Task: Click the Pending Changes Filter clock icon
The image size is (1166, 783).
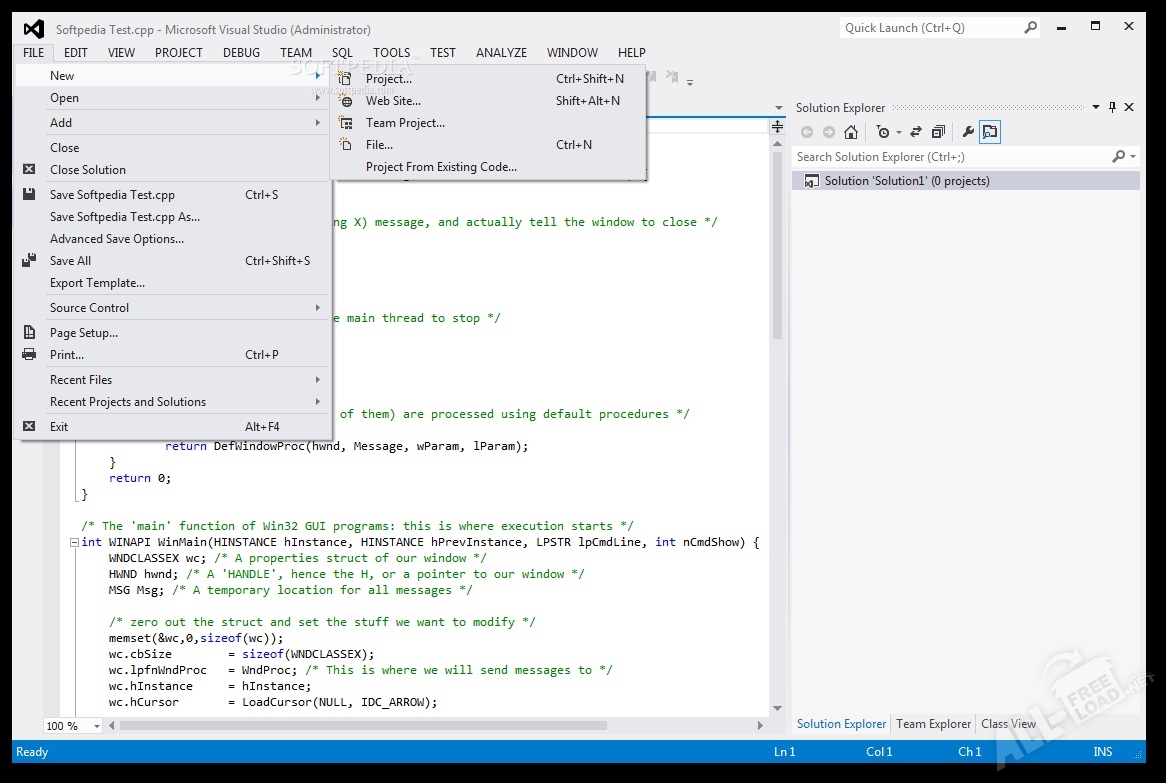Action: [x=883, y=132]
